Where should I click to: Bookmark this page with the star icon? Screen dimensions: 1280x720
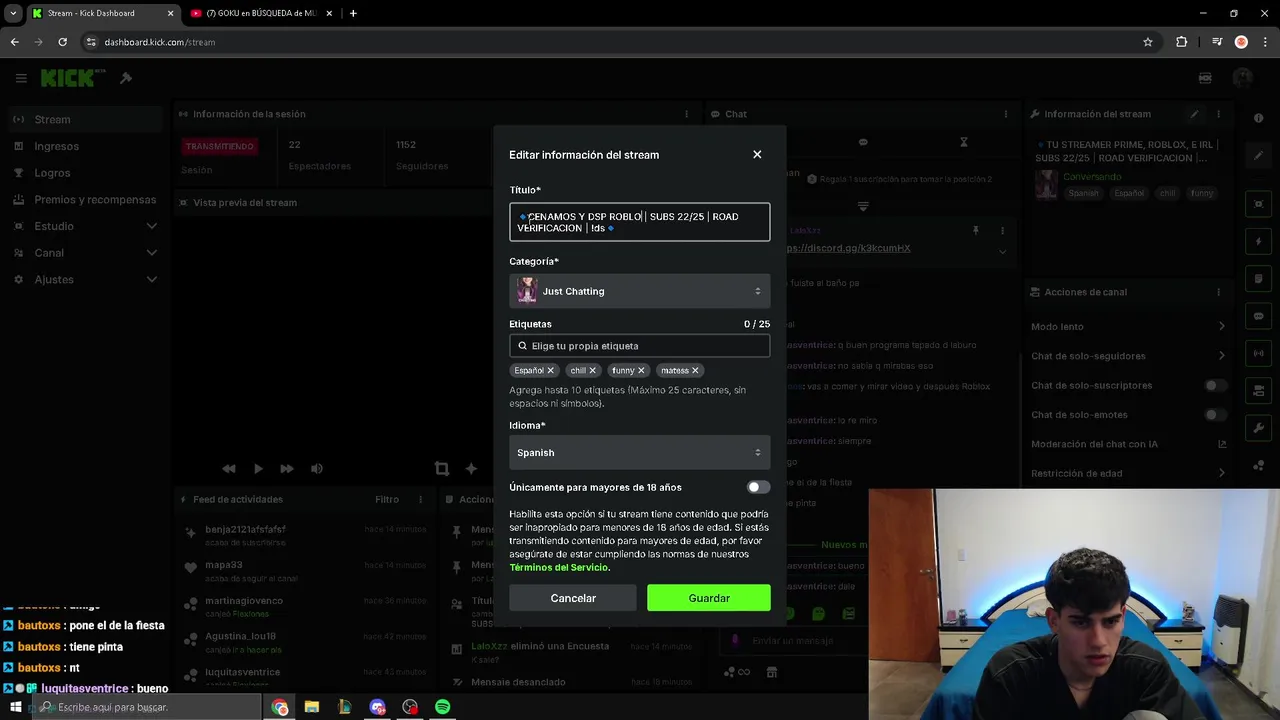(1148, 42)
